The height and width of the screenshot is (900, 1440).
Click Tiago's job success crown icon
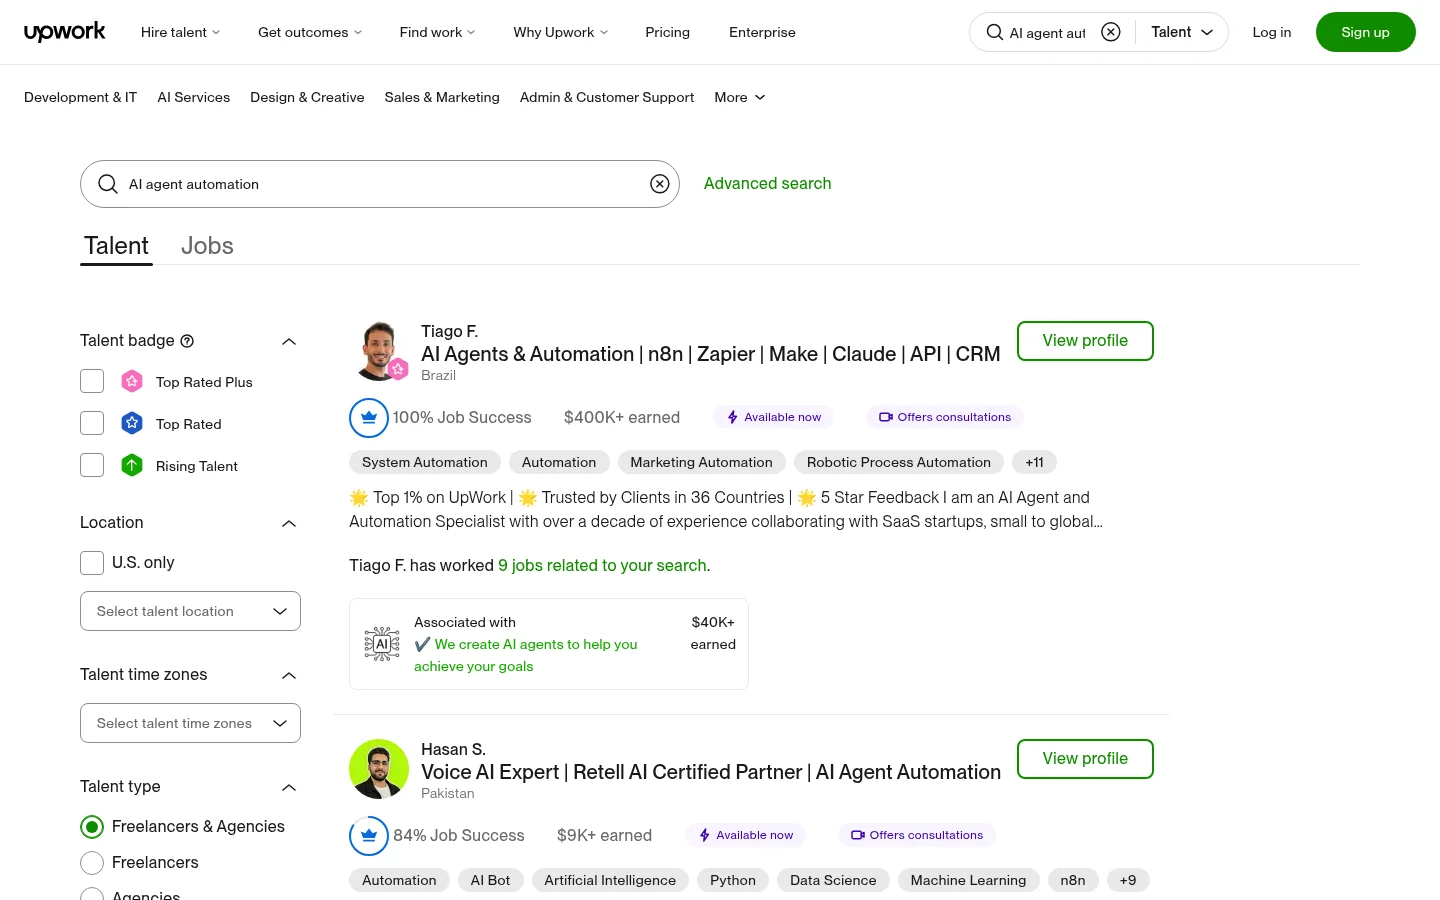coord(369,418)
